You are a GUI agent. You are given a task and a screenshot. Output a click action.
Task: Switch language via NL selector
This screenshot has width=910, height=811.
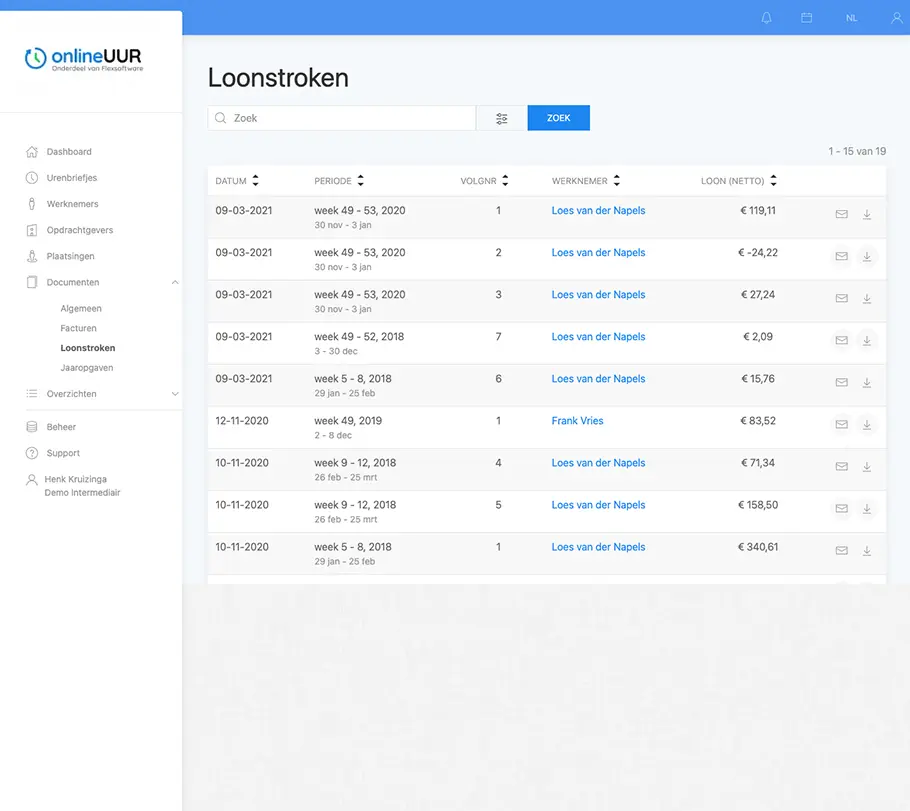(x=851, y=18)
